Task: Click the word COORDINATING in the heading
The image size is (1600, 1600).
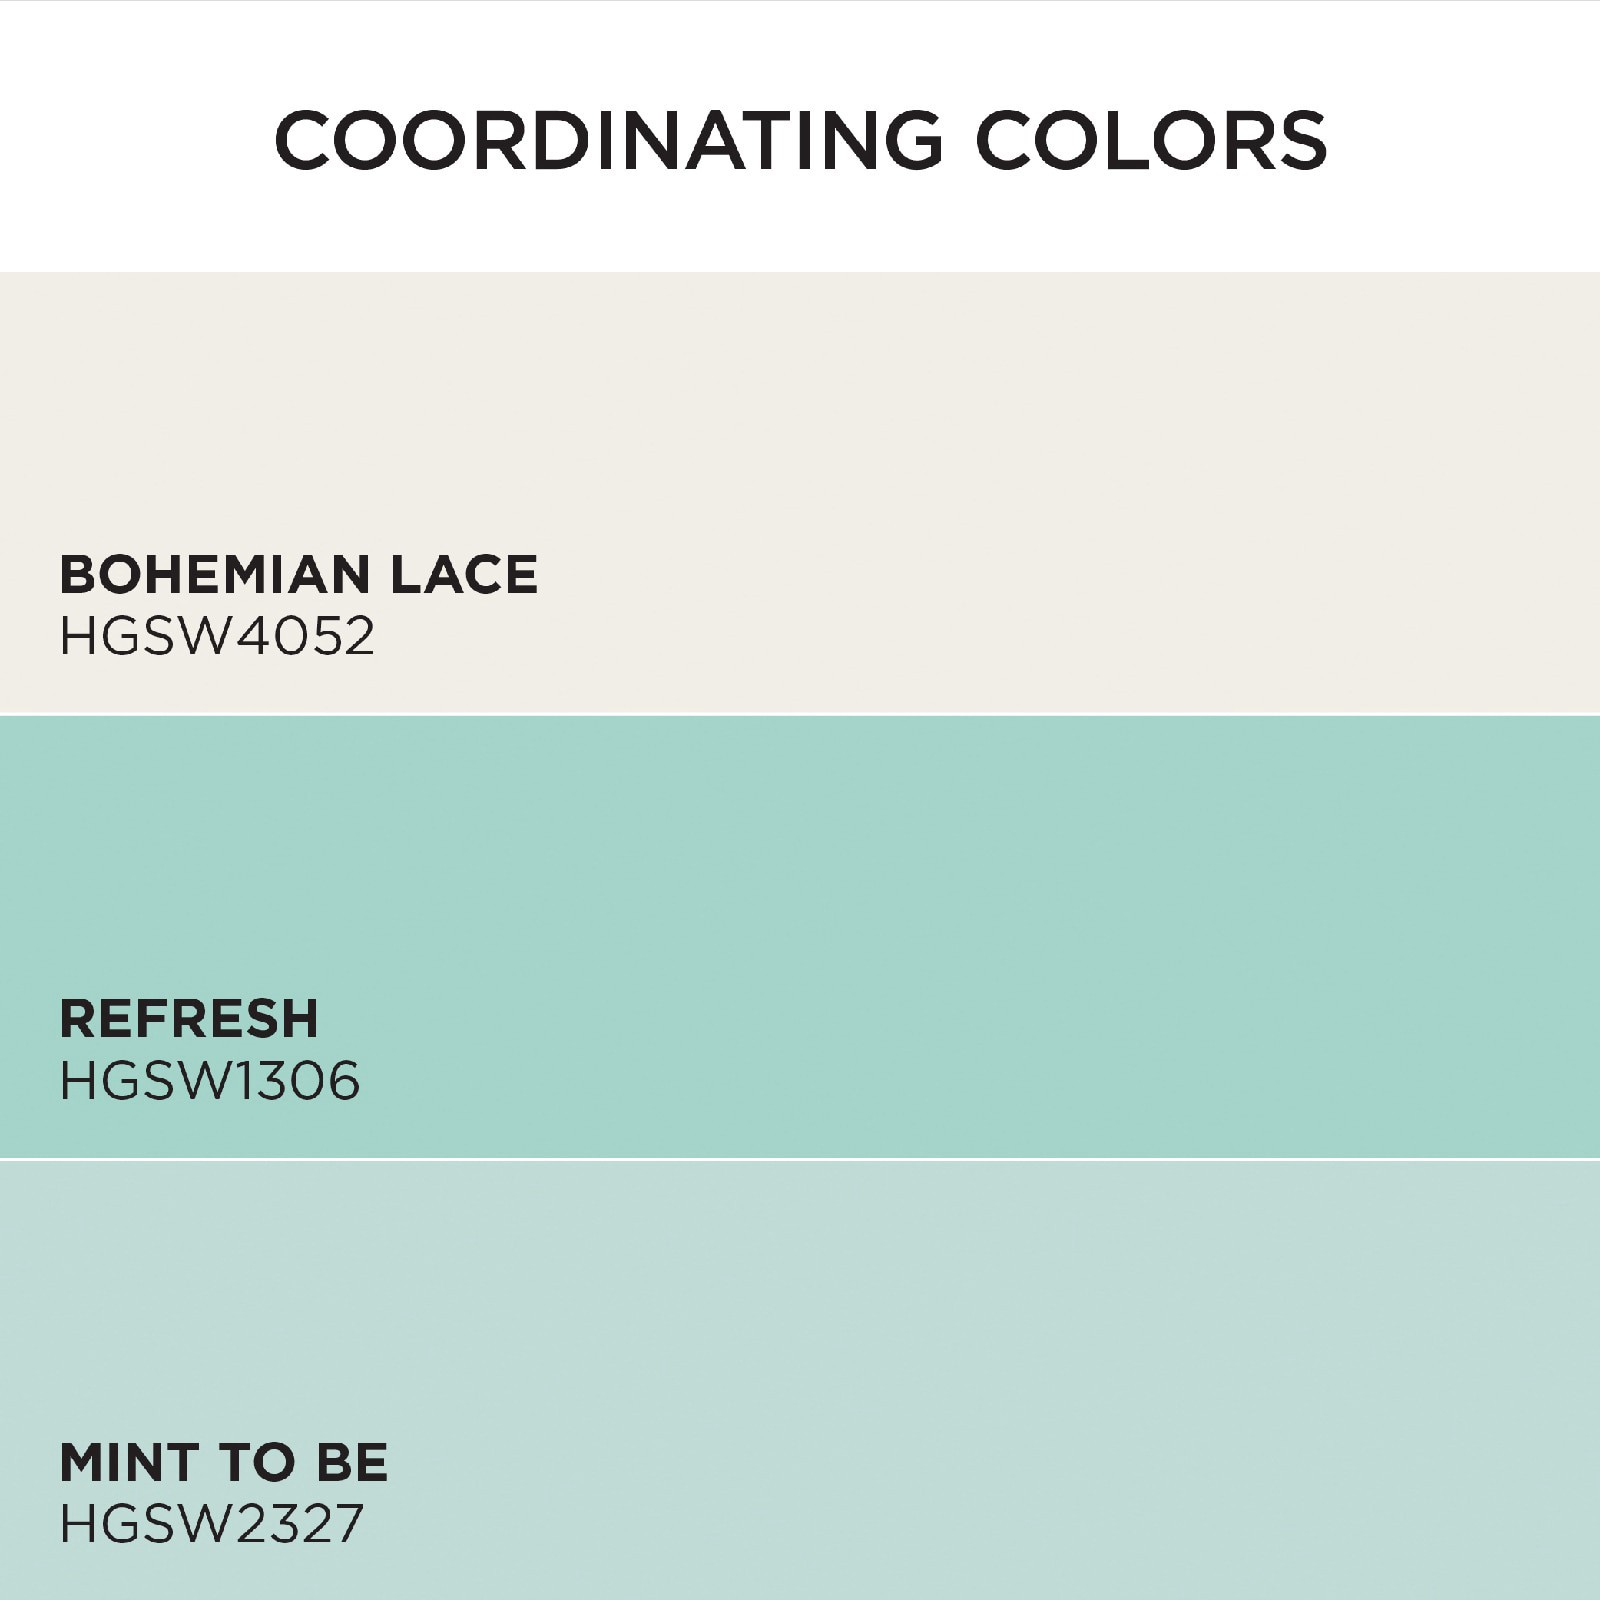Action: pos(608,140)
